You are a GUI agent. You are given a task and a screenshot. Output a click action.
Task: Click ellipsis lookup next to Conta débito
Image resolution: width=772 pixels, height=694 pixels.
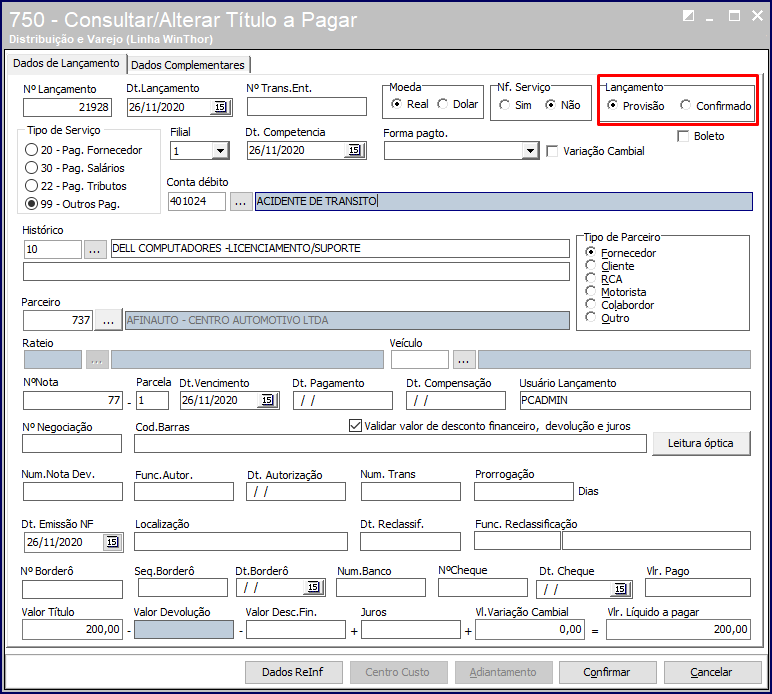pos(241,202)
